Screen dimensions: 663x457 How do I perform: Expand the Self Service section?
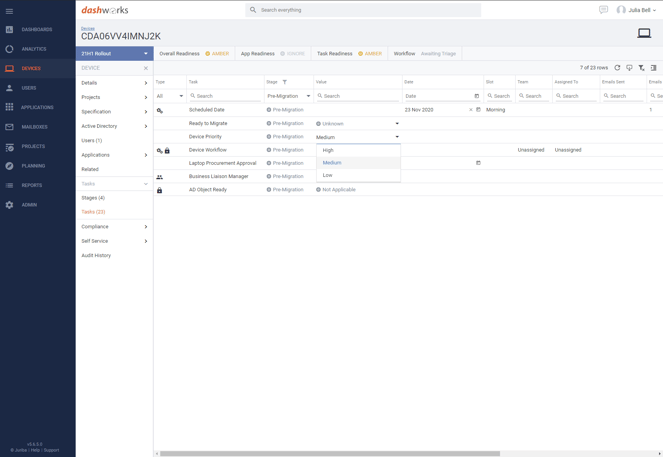coord(115,241)
